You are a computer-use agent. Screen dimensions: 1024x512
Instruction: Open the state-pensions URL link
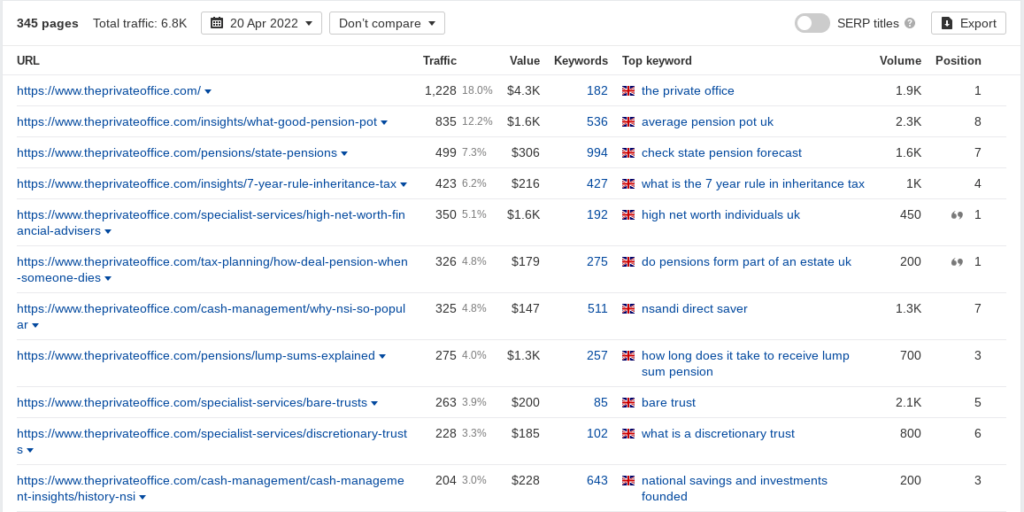coord(177,153)
